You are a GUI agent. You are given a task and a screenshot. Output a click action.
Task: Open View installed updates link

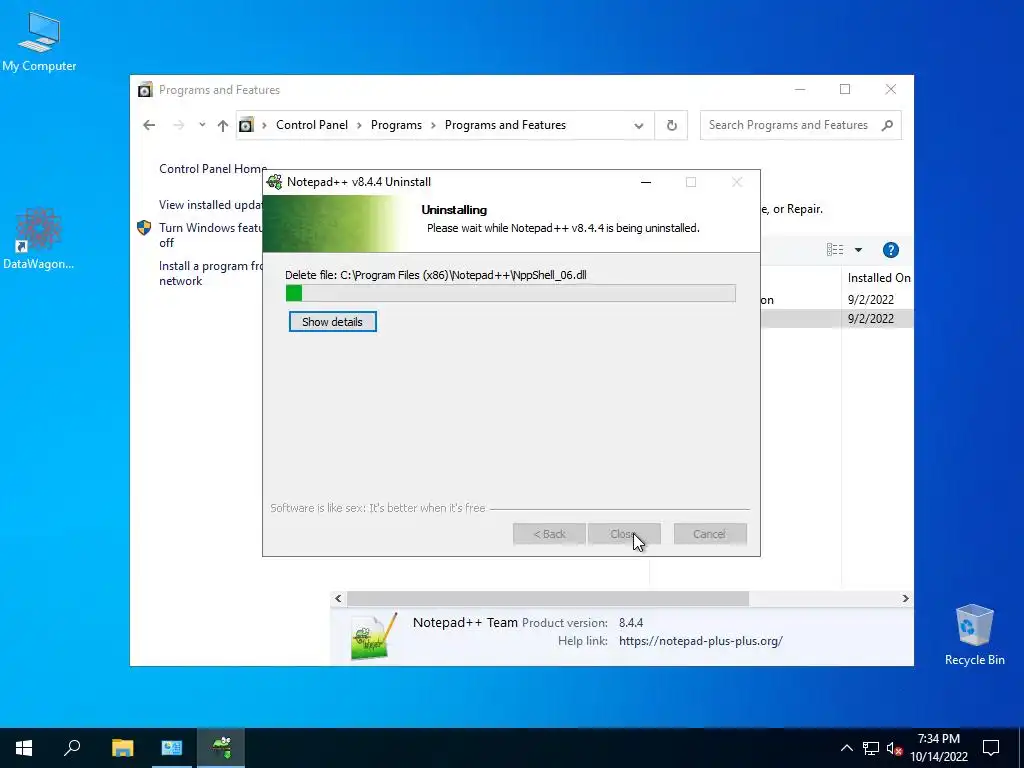click(210, 205)
